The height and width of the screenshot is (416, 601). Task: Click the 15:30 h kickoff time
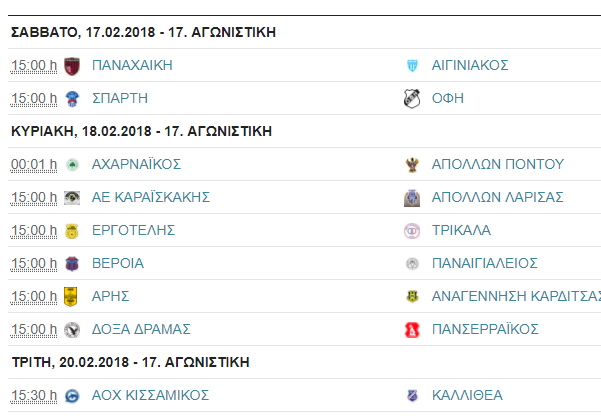click(x=34, y=396)
